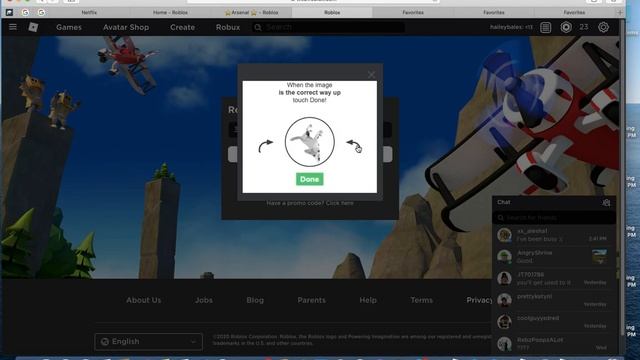Screen dimensions: 640x360
Task: Open the navbar settings gear
Action: (603, 27)
